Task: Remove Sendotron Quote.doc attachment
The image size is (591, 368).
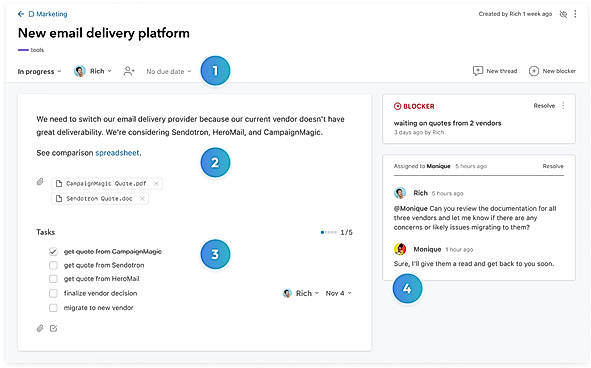Action: (142, 198)
